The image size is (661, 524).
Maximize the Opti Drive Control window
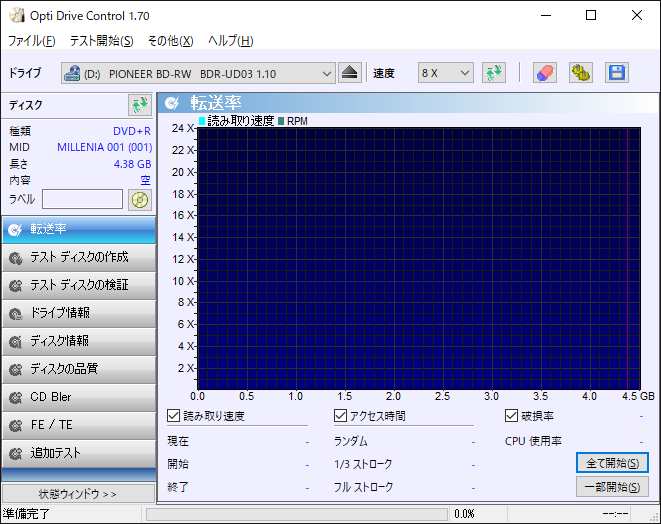591,16
